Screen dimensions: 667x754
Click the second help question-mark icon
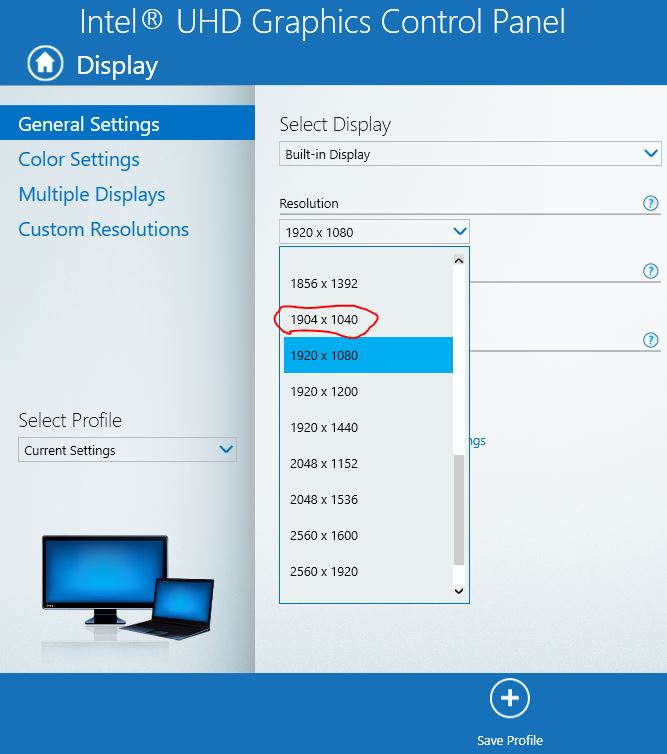pyautogui.click(x=650, y=271)
